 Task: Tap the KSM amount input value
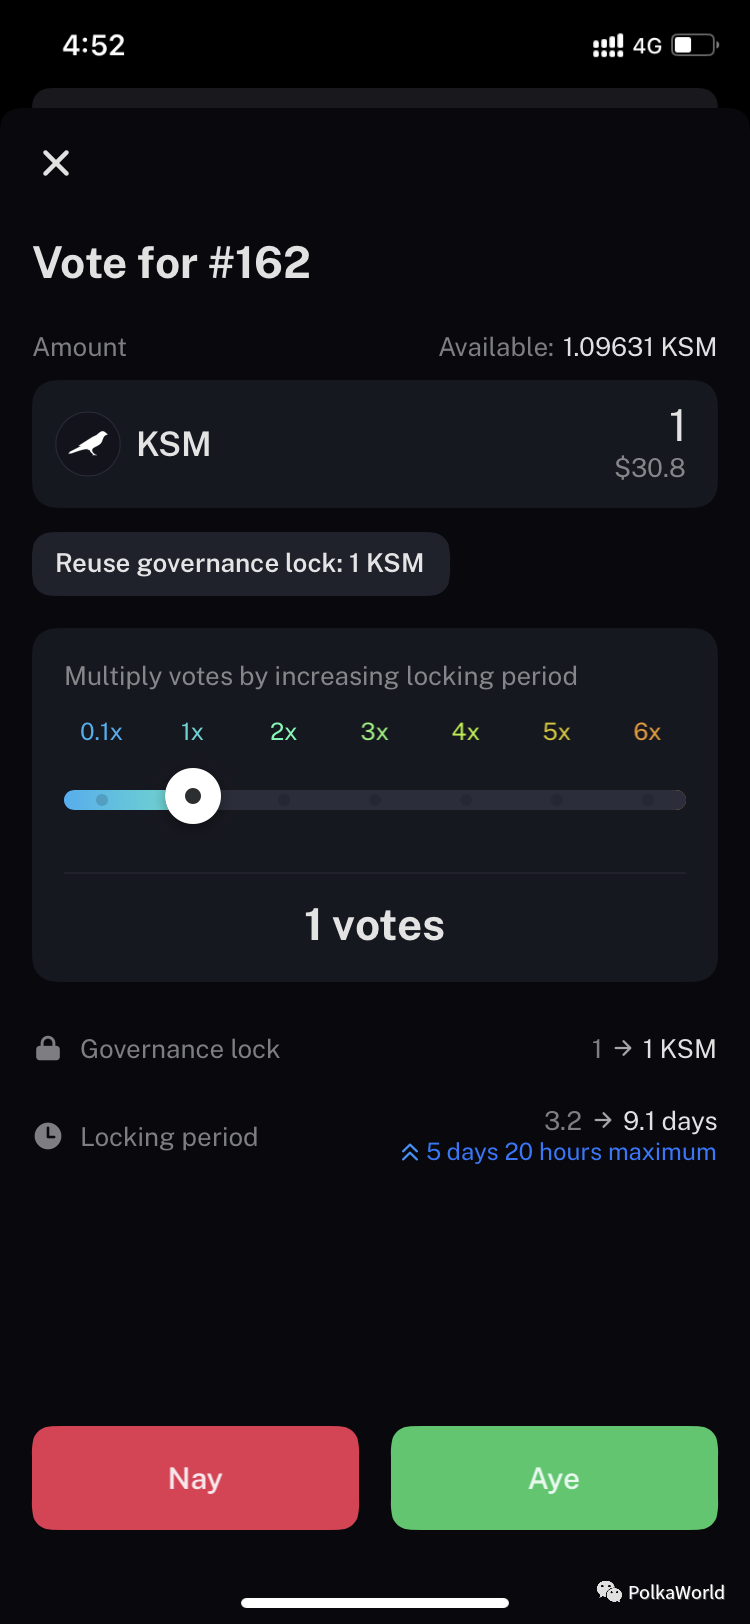(676, 427)
